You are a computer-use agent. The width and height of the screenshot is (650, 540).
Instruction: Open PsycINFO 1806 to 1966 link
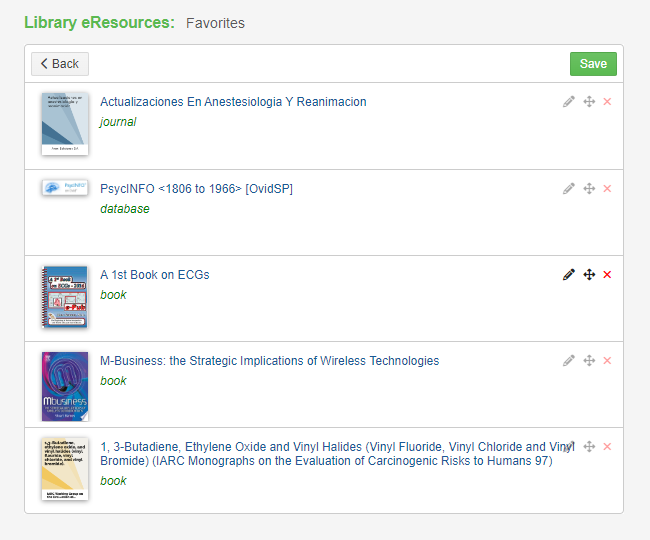(196, 189)
